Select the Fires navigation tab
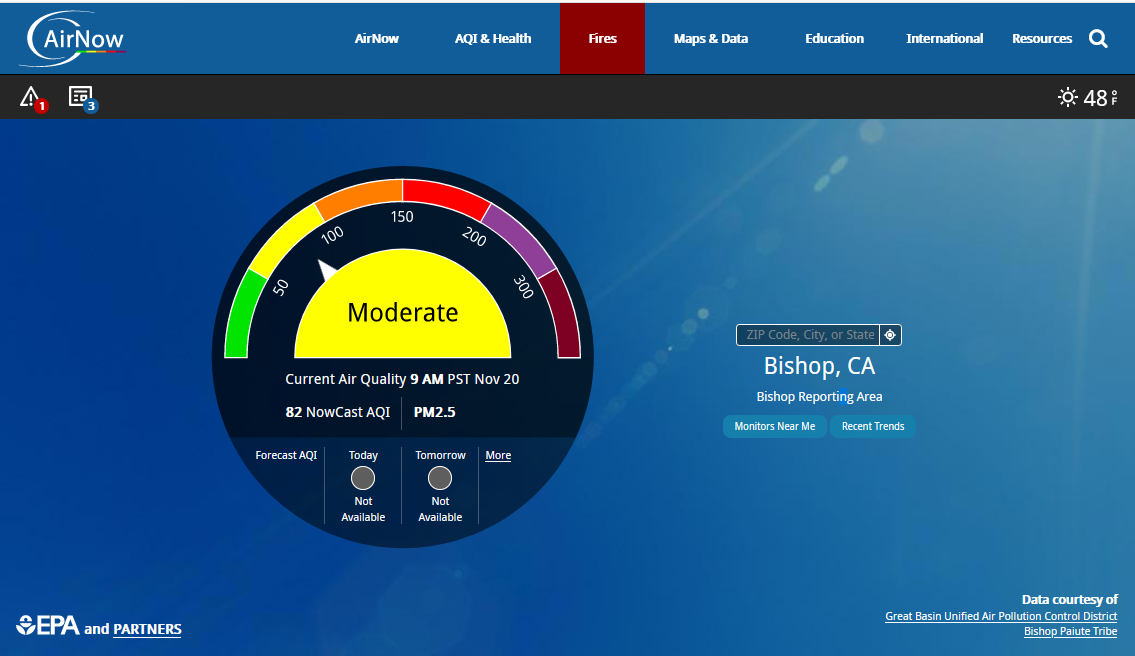Screen dimensions: 1135x656 (x=602, y=39)
